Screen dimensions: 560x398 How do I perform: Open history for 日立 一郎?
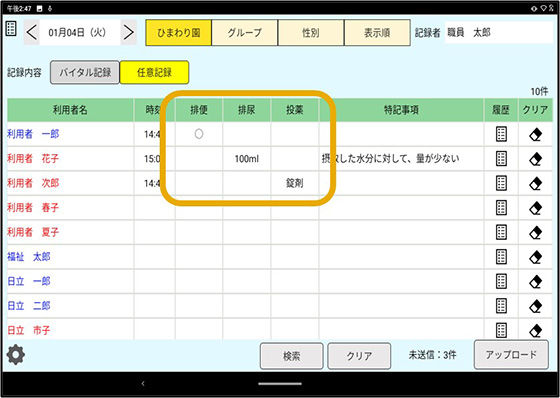coord(501,281)
